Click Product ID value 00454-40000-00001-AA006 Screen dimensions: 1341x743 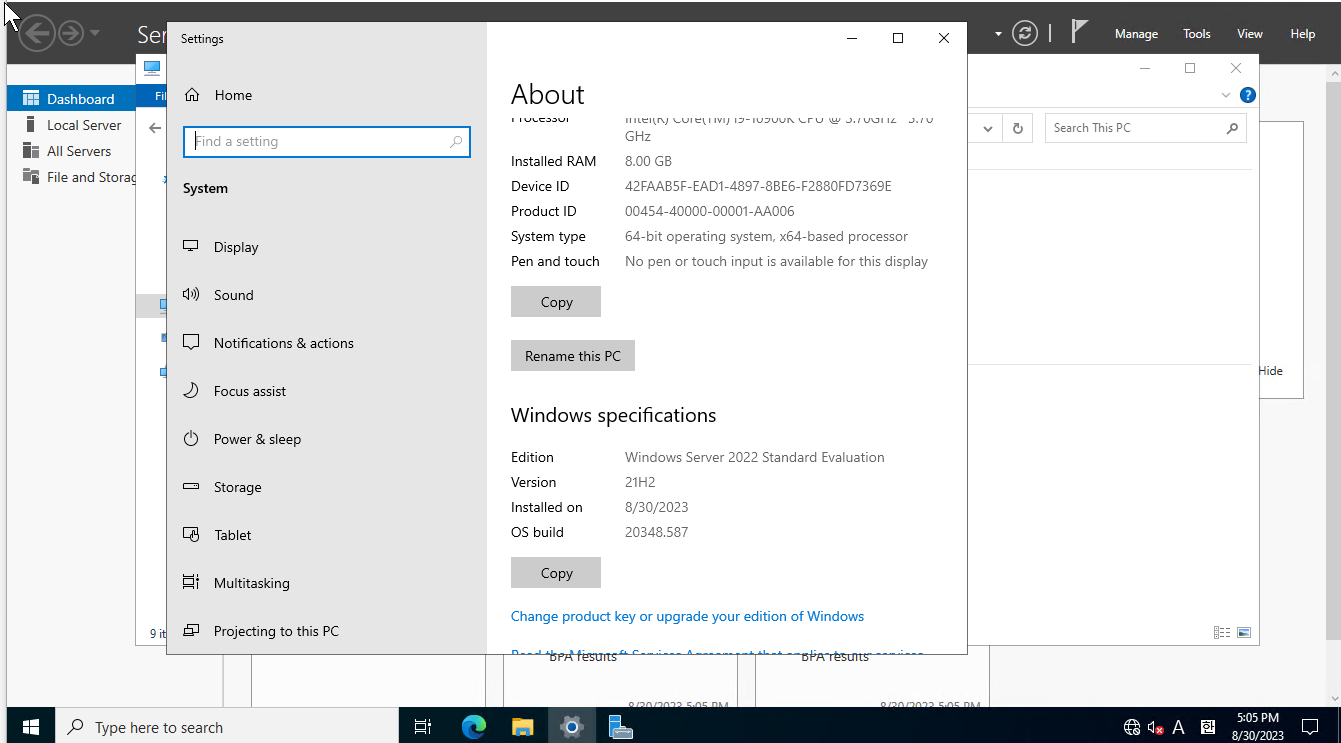point(709,211)
